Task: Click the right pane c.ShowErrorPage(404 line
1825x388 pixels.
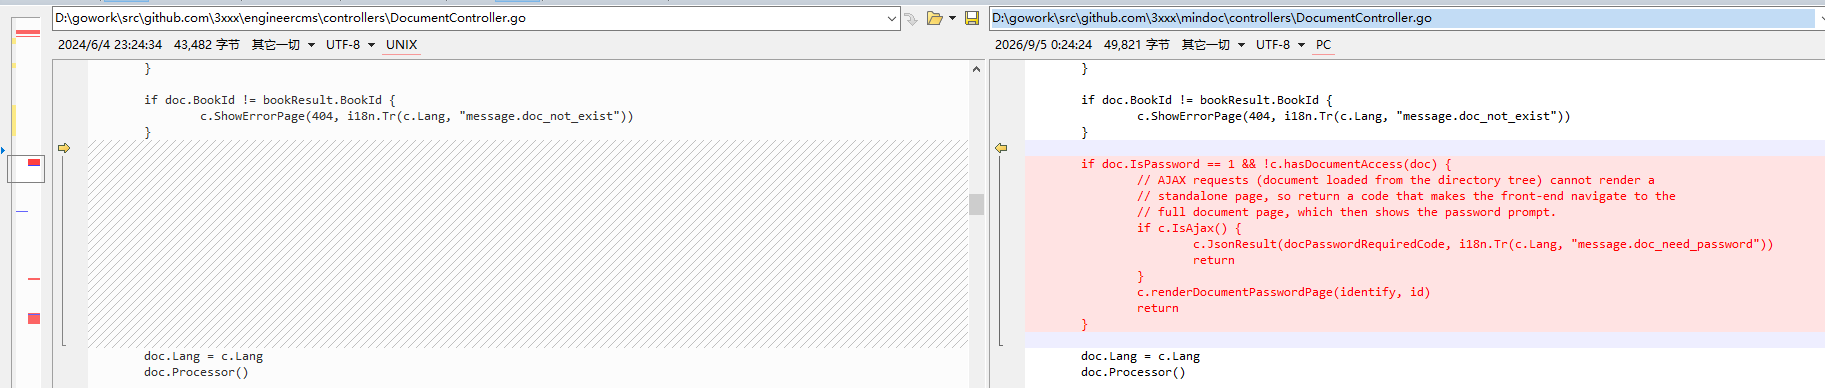Action: pyautogui.click(x=1354, y=116)
